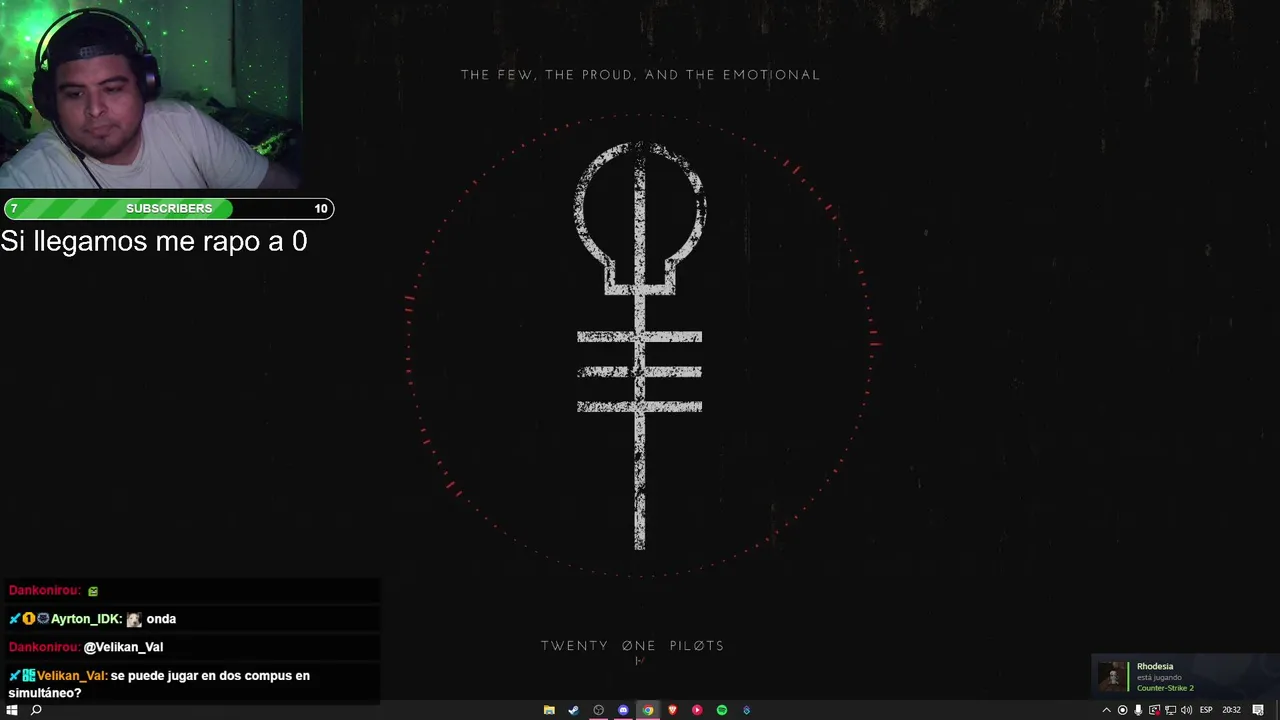Click the emote before 'onda' in chat
This screenshot has height=720, width=1280.
pos(134,619)
